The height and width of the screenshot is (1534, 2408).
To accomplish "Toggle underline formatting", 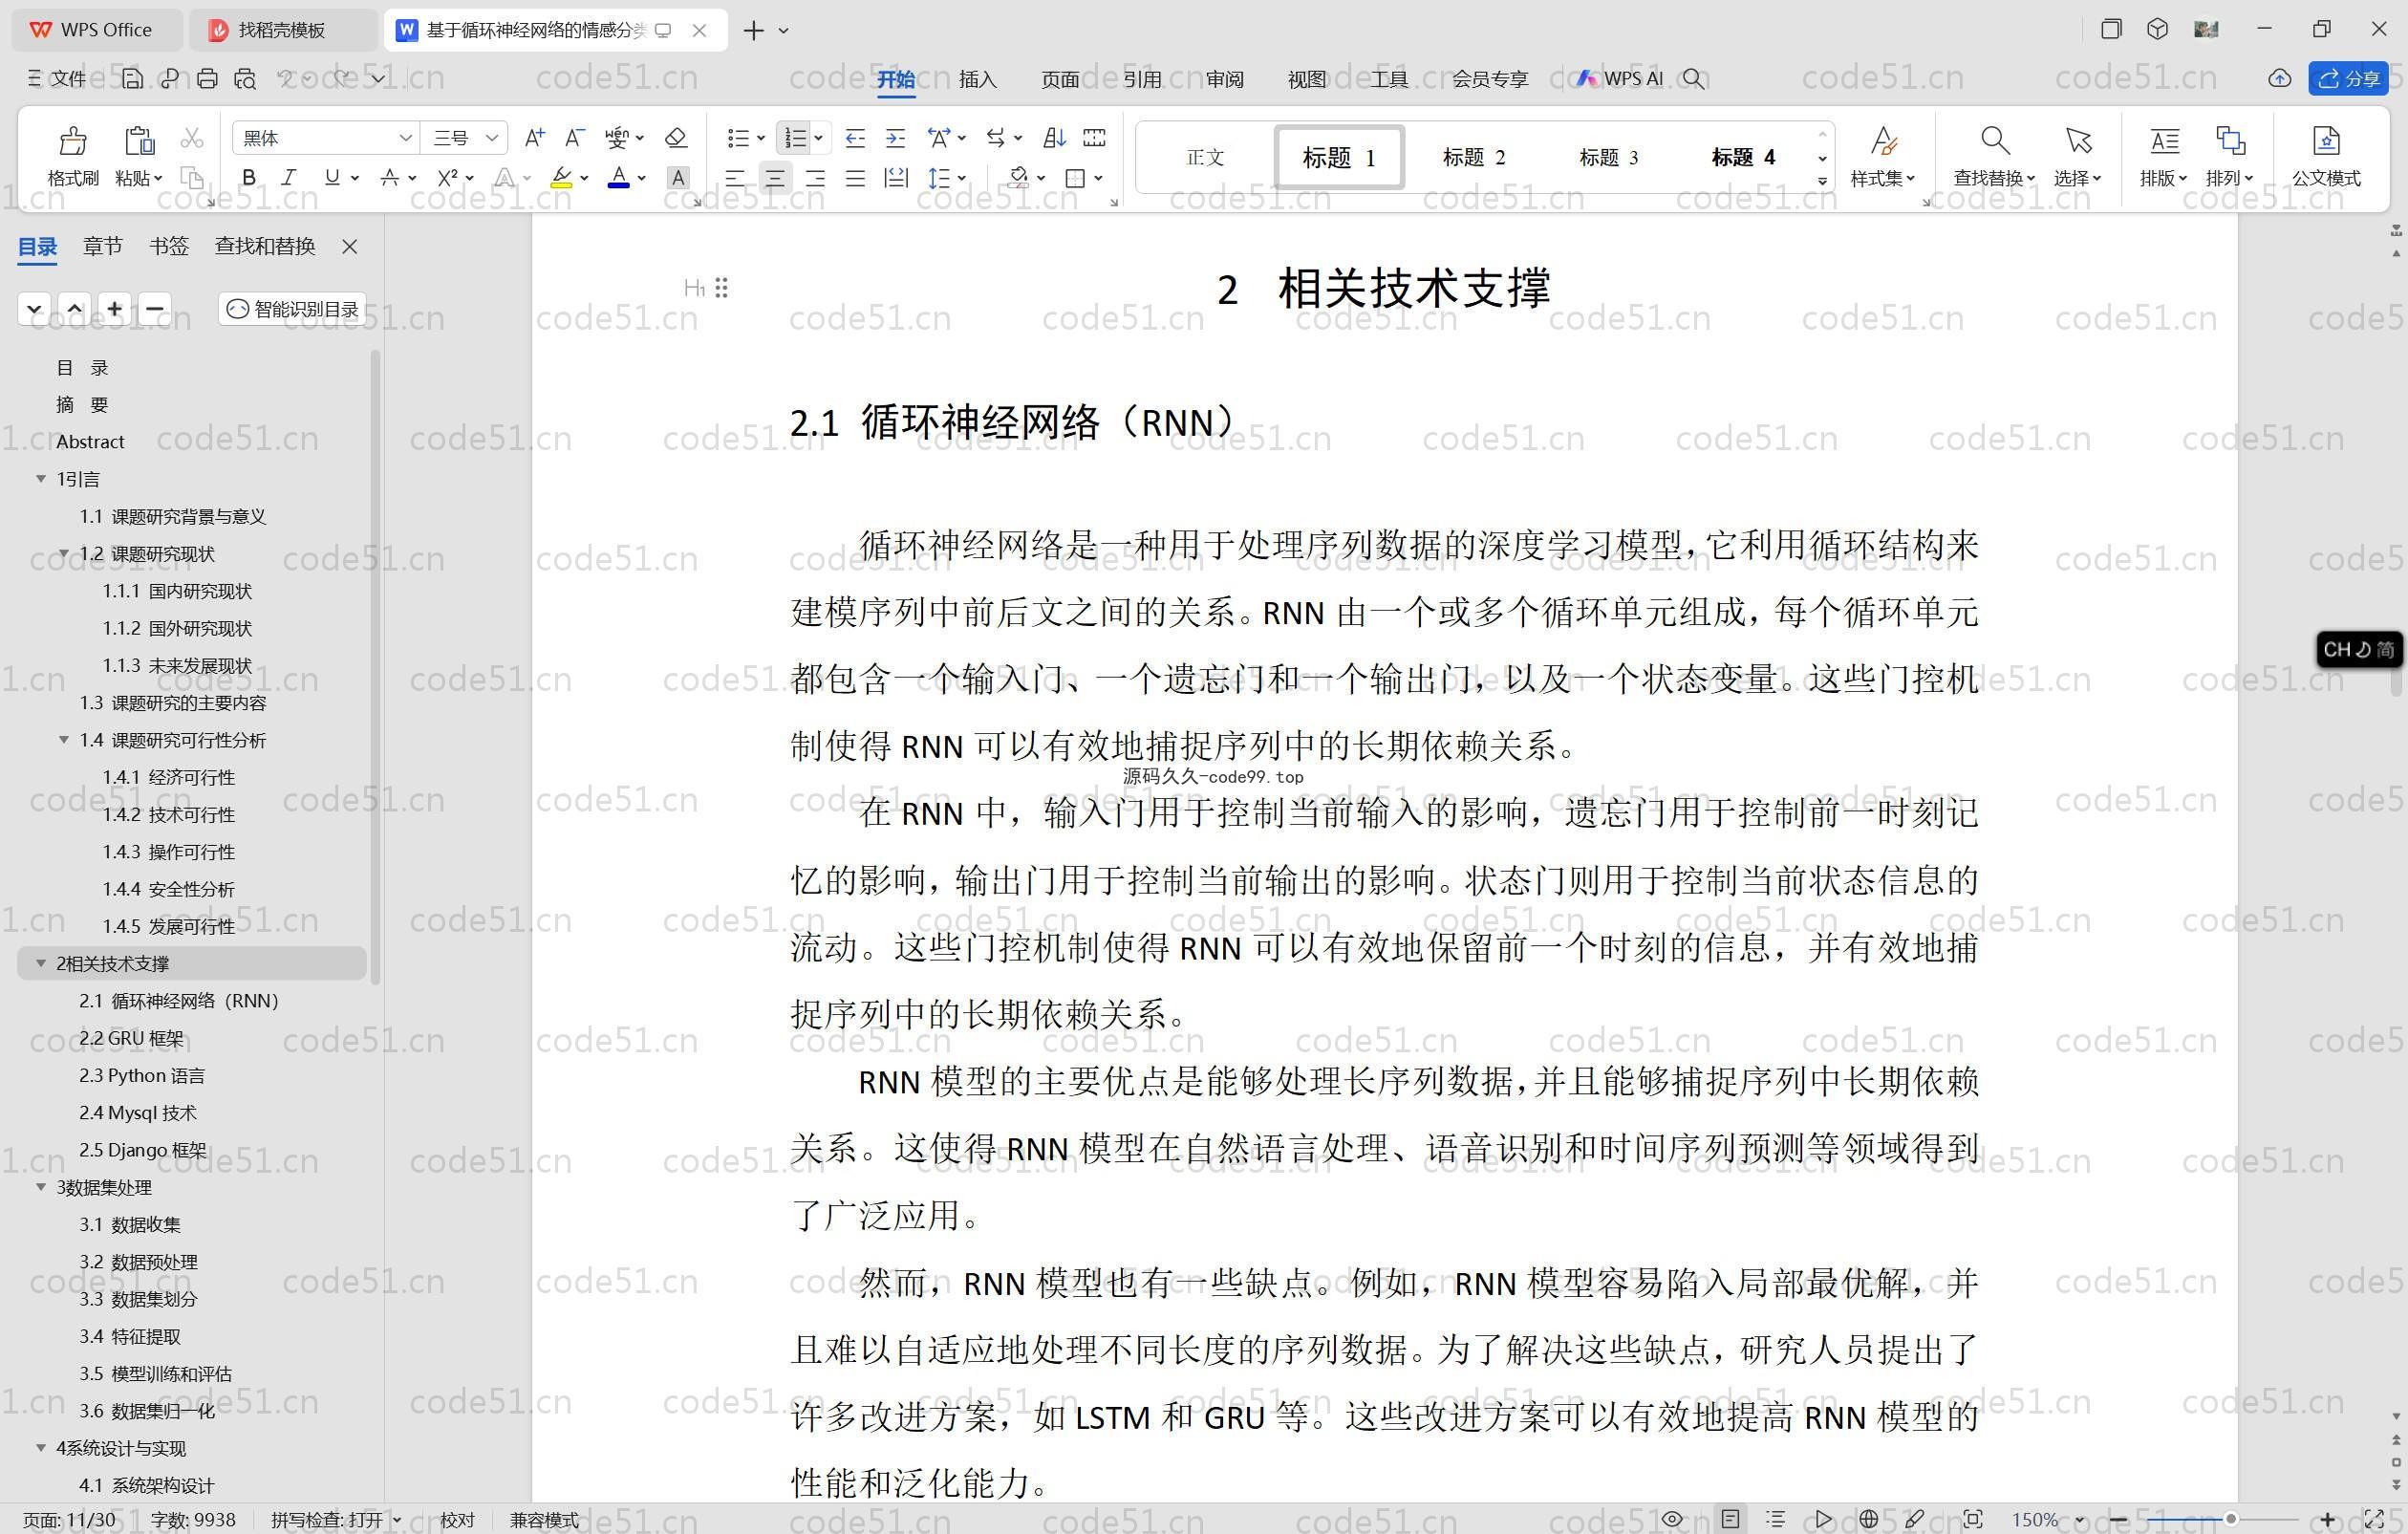I will [x=331, y=178].
